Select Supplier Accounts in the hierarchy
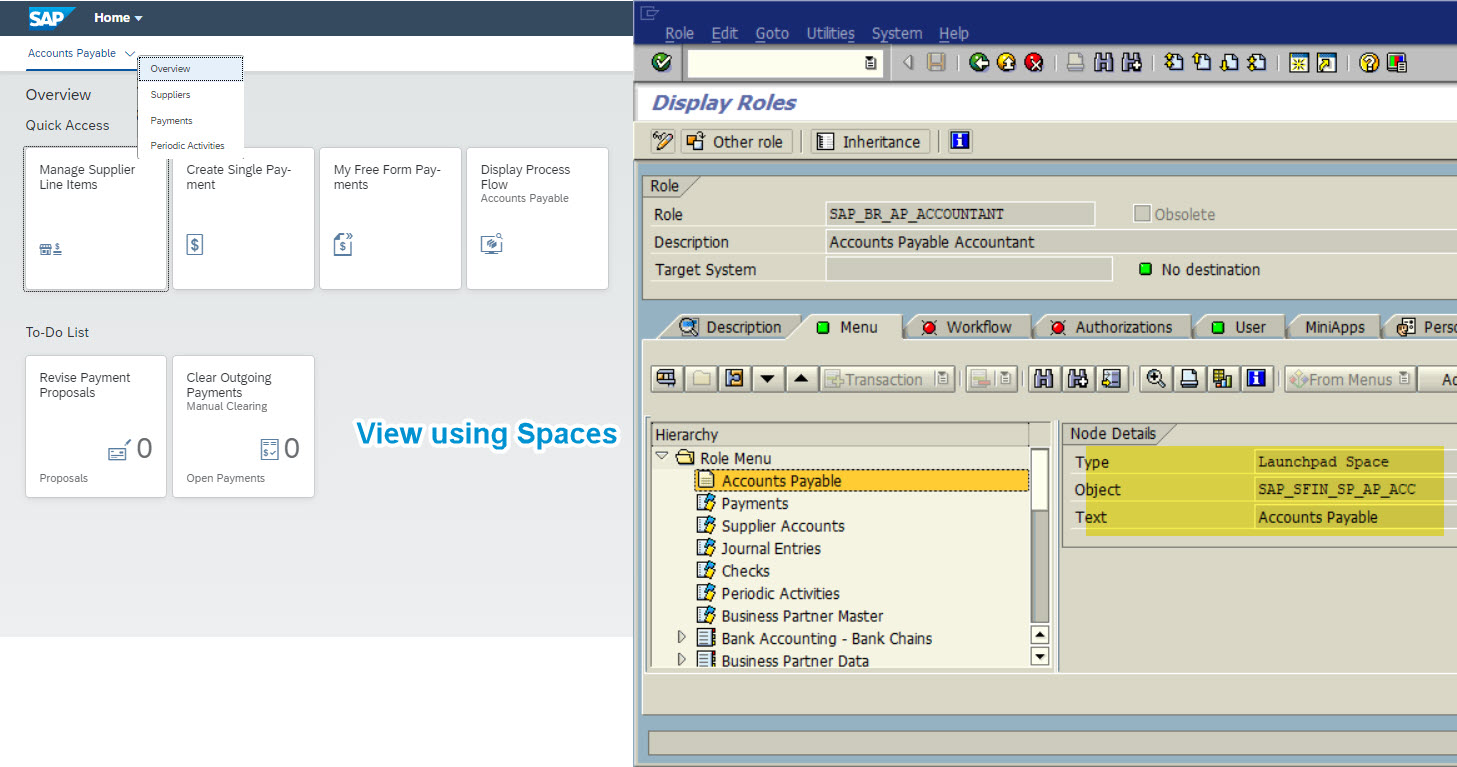Screen dimensions: 1457x767 [783, 526]
